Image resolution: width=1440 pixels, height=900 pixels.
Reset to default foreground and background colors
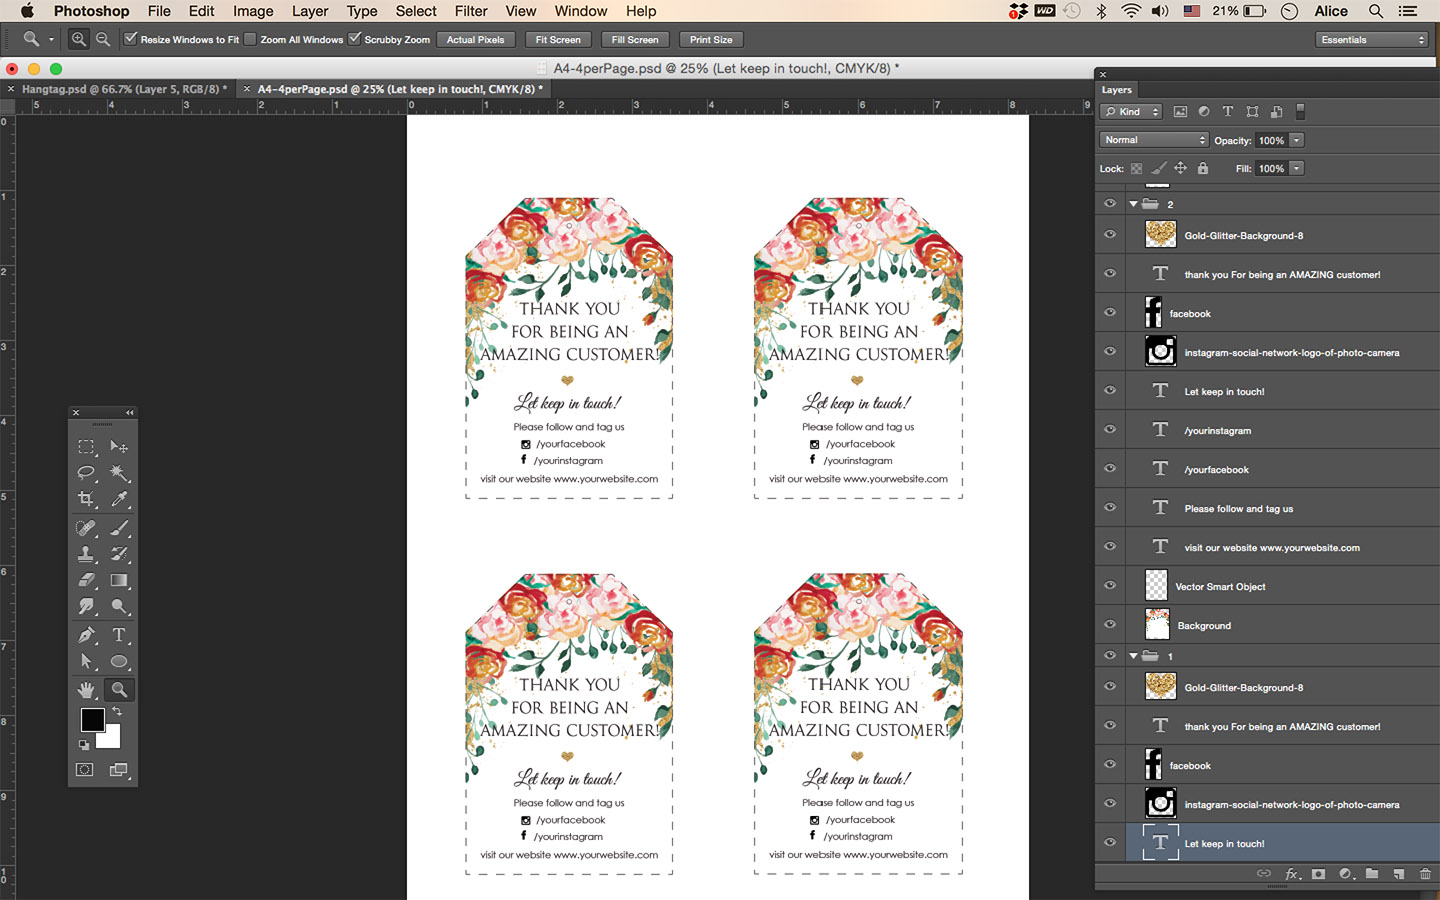coord(84,745)
